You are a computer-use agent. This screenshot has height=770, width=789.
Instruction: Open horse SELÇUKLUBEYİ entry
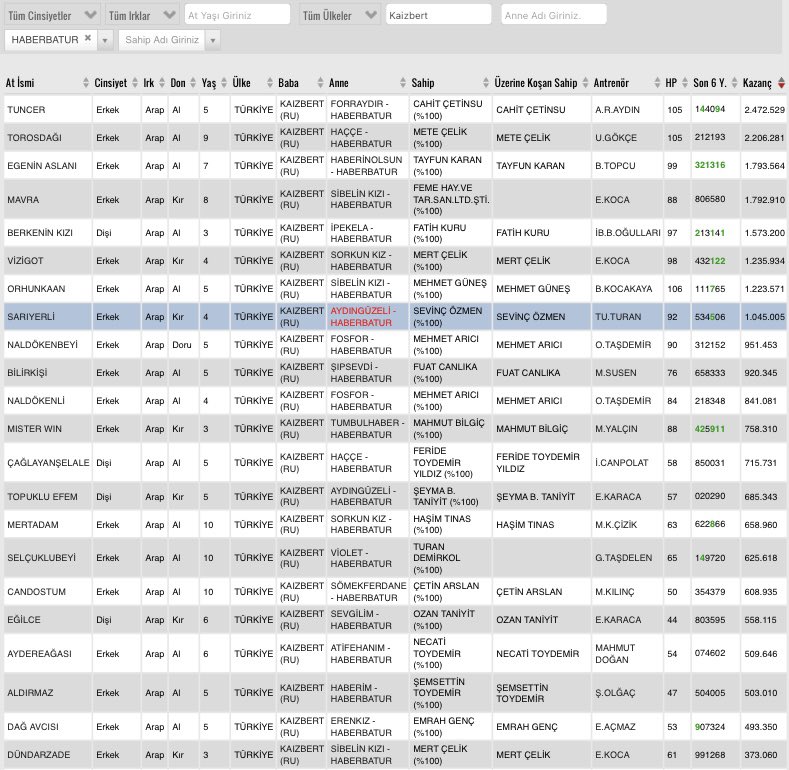point(41,558)
